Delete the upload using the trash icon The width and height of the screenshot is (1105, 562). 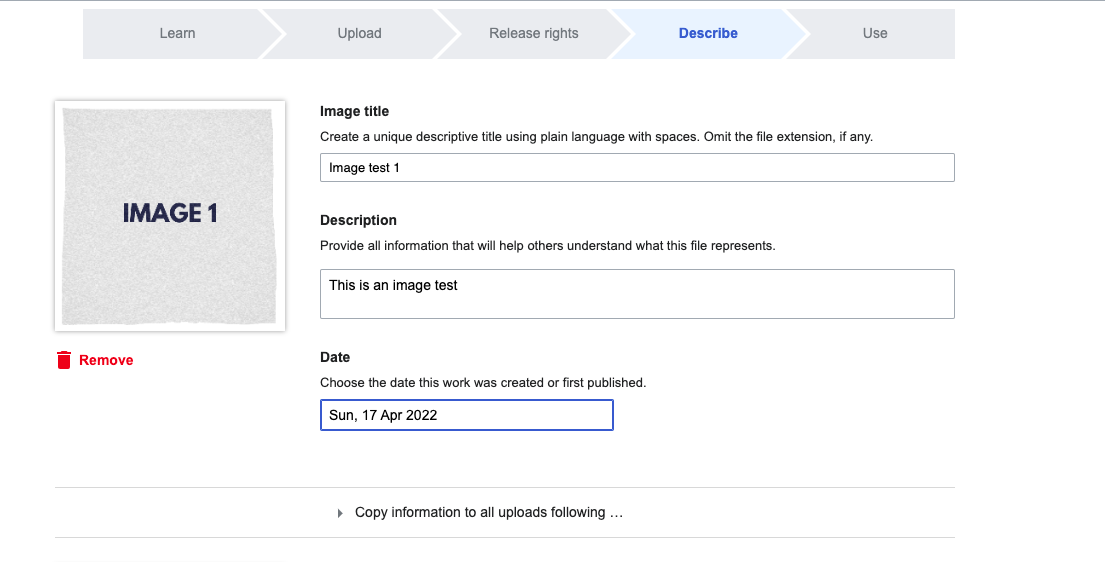point(64,360)
